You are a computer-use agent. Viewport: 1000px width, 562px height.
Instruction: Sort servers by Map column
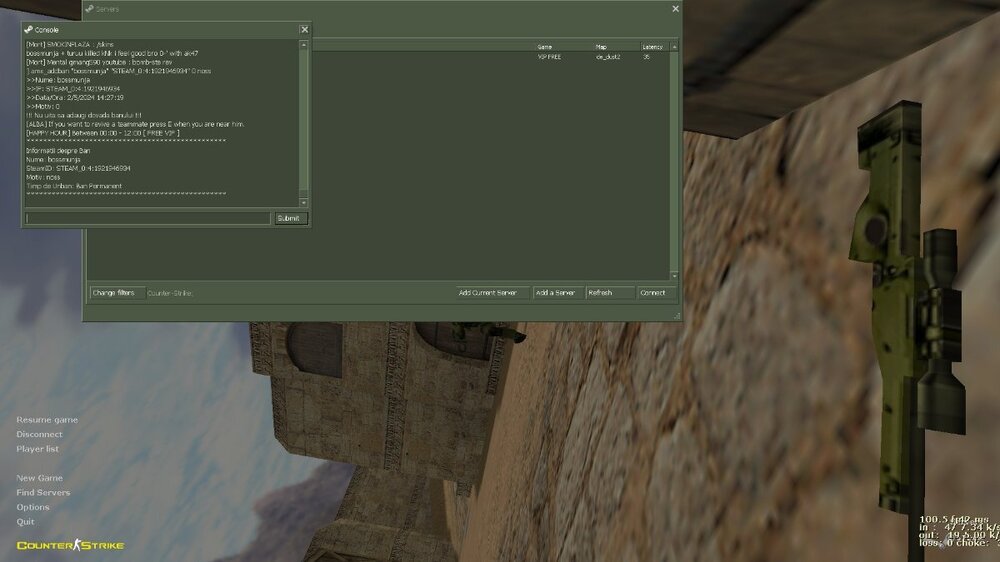click(x=614, y=46)
